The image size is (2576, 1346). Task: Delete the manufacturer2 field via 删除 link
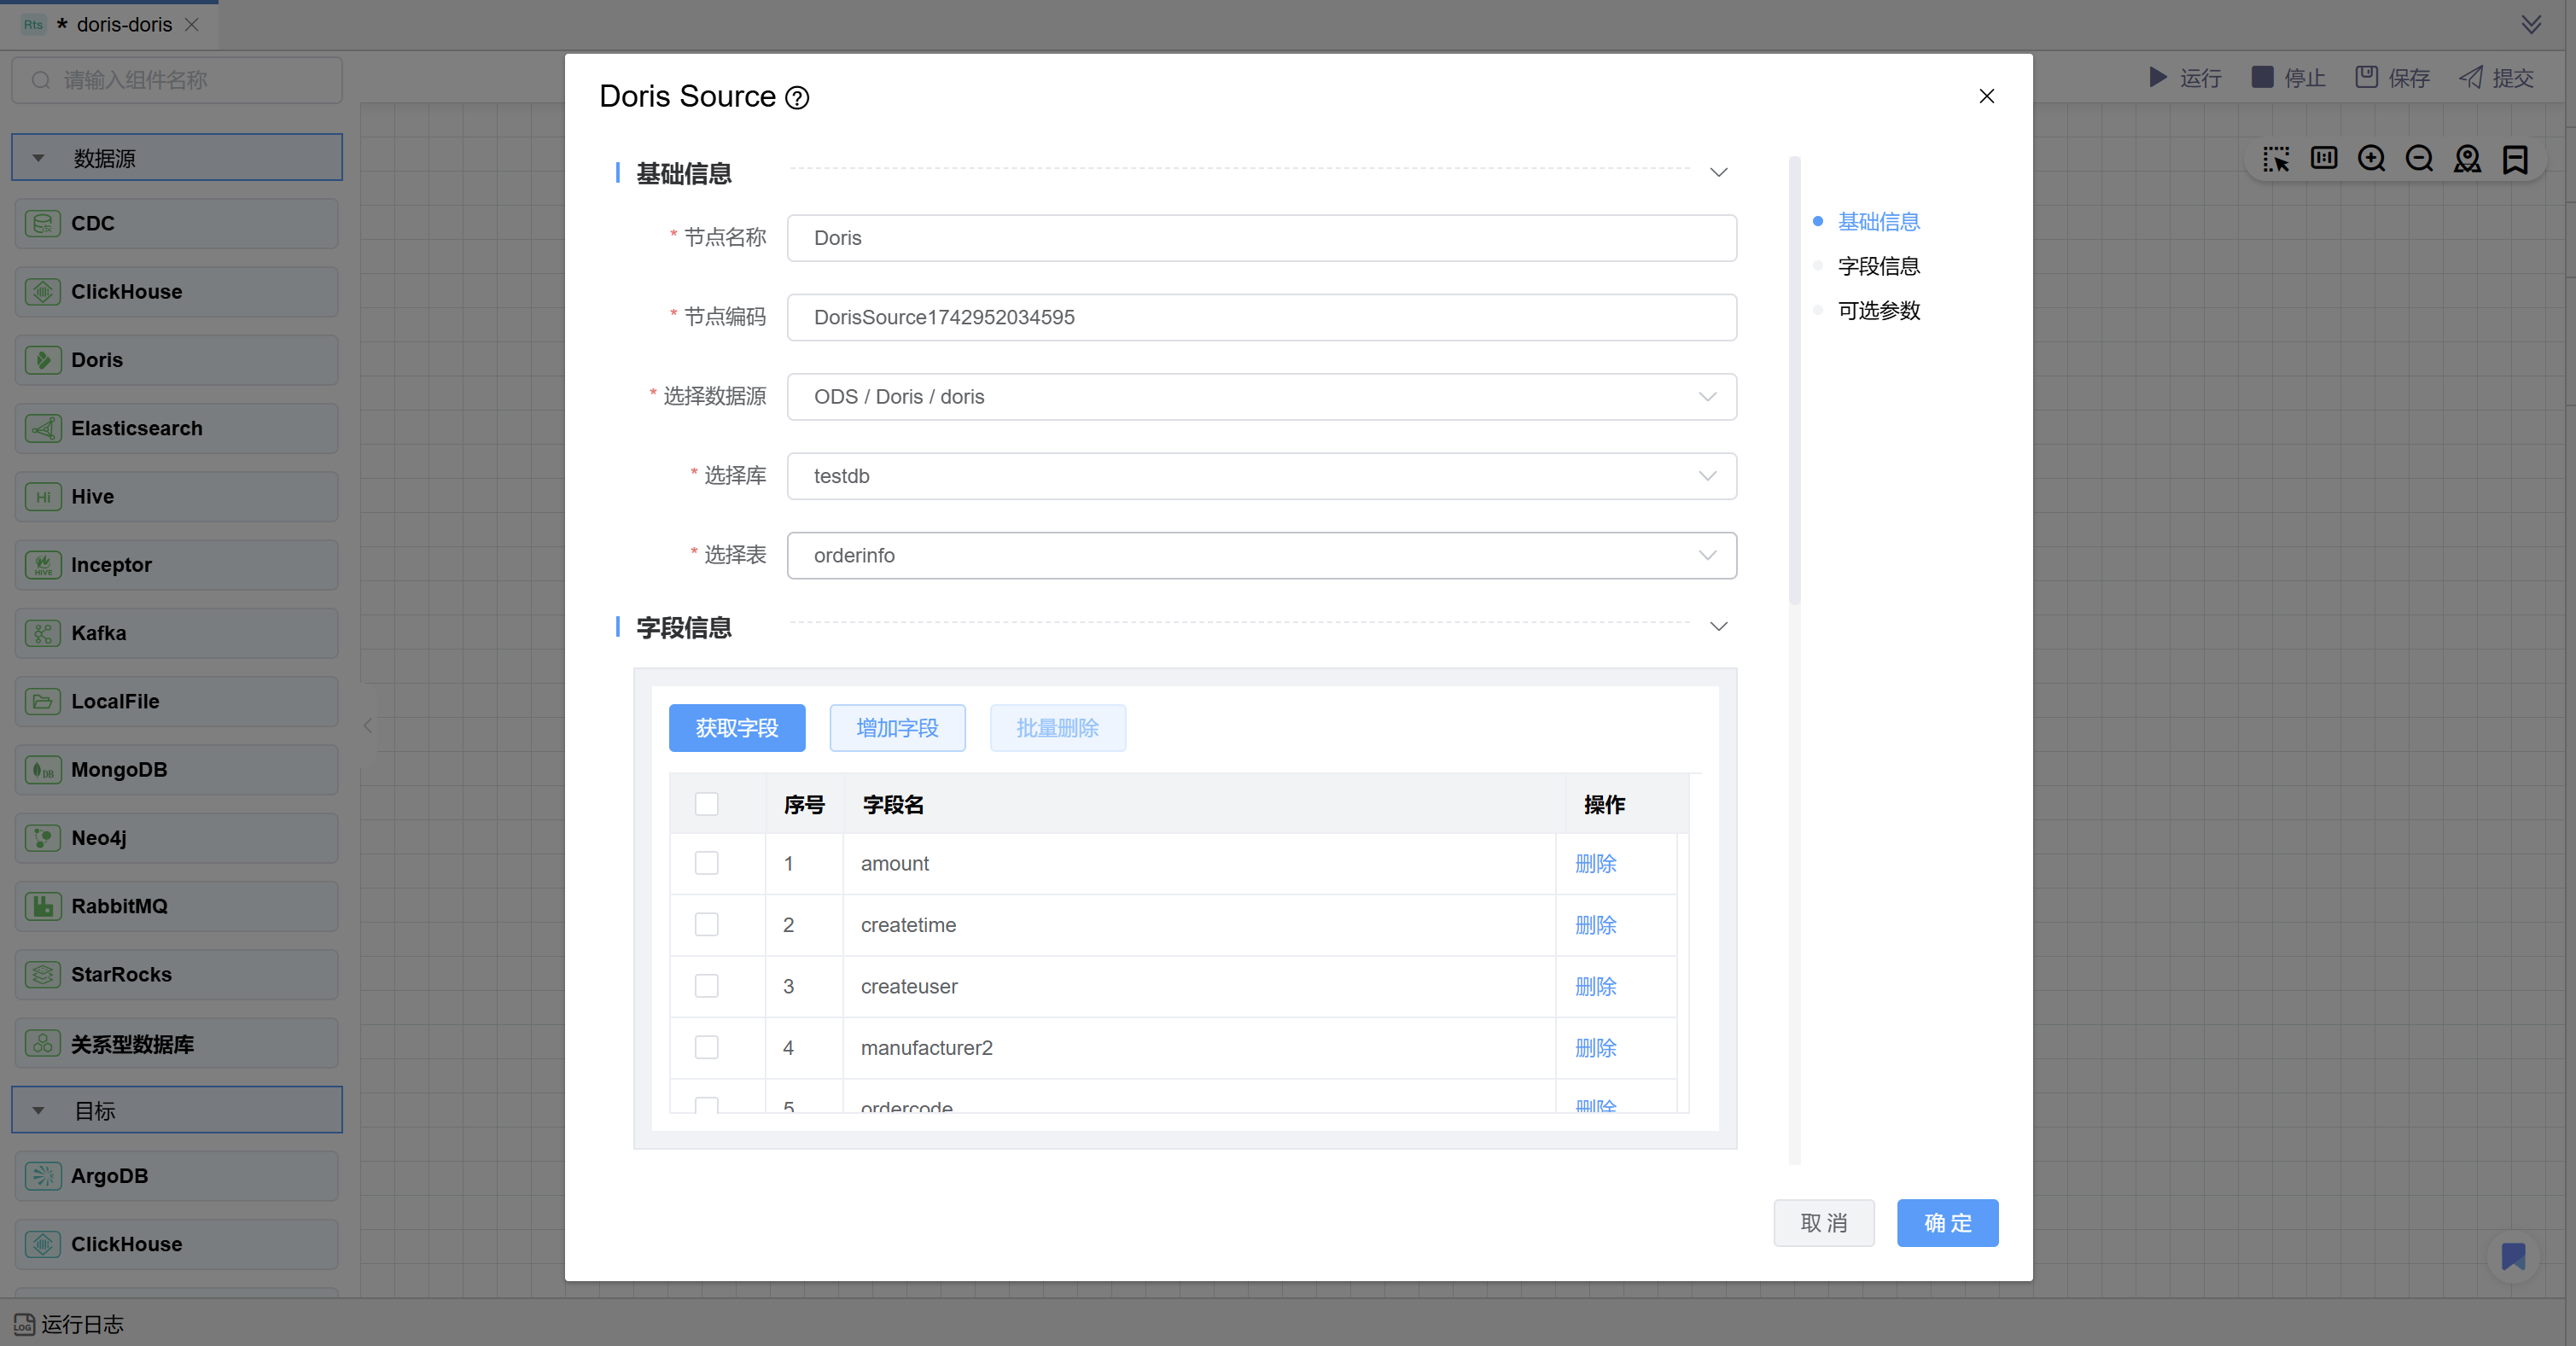click(x=1595, y=1048)
